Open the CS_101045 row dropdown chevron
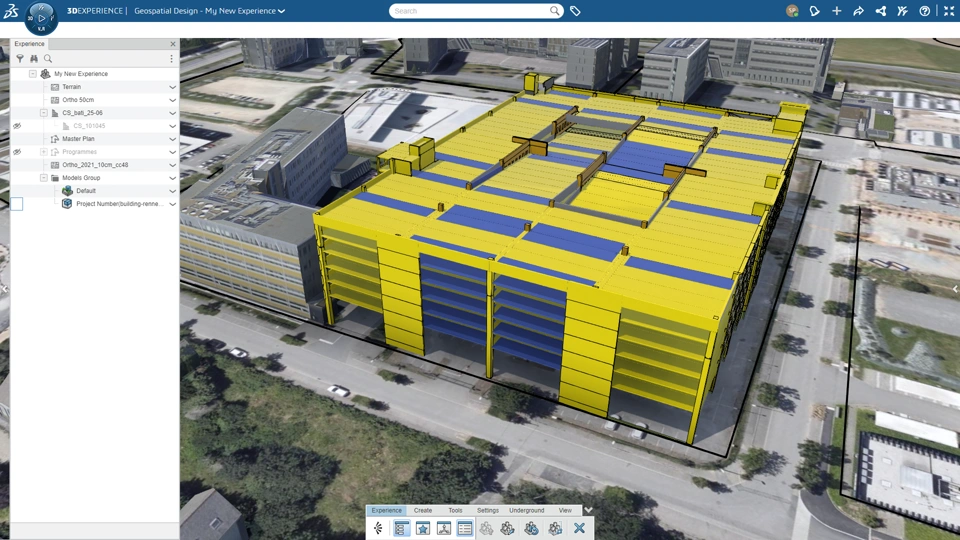Image resolution: width=960 pixels, height=540 pixels. pyautogui.click(x=172, y=126)
